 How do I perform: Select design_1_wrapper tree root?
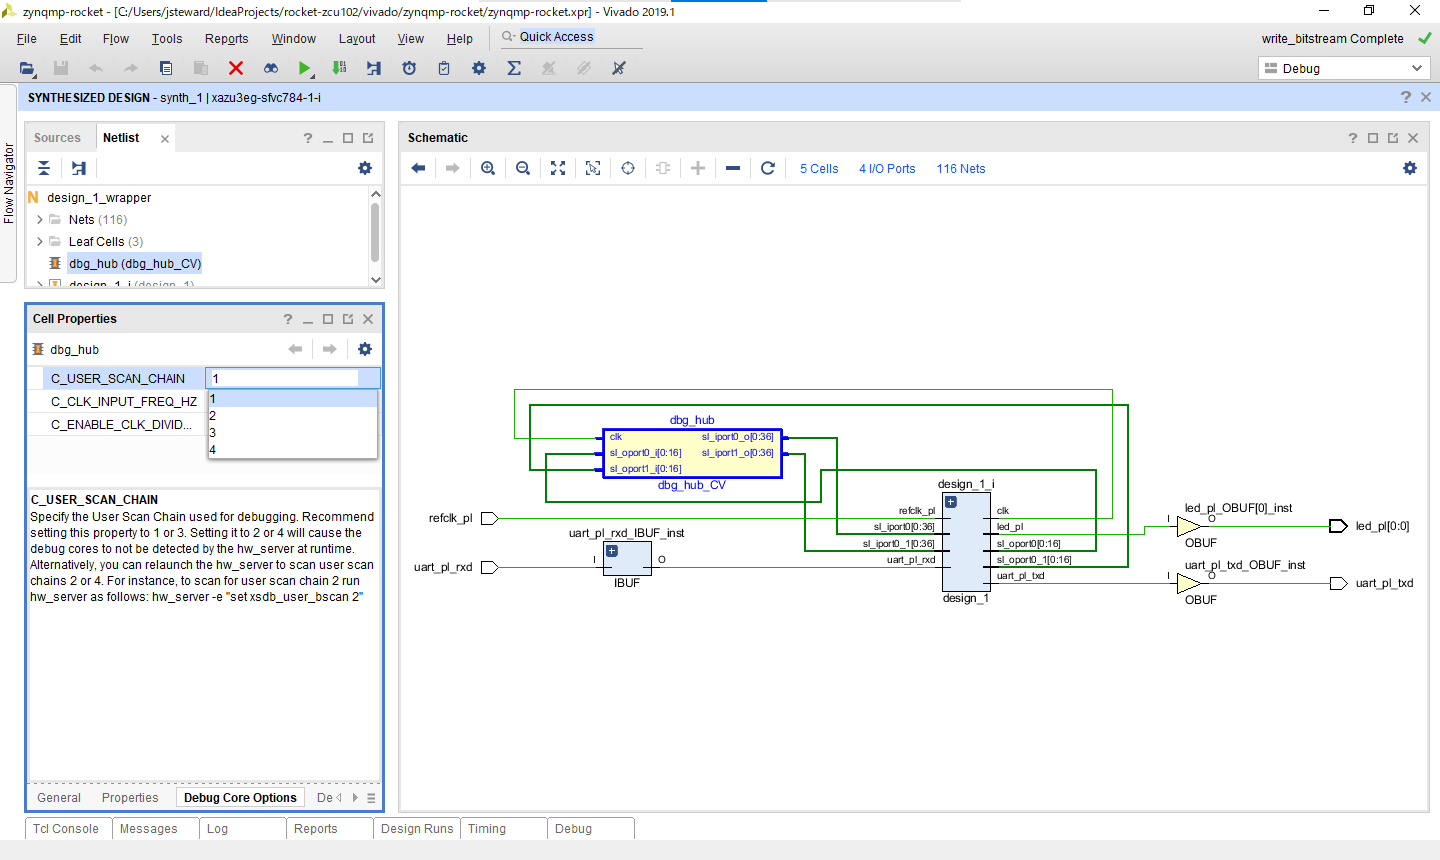99,198
